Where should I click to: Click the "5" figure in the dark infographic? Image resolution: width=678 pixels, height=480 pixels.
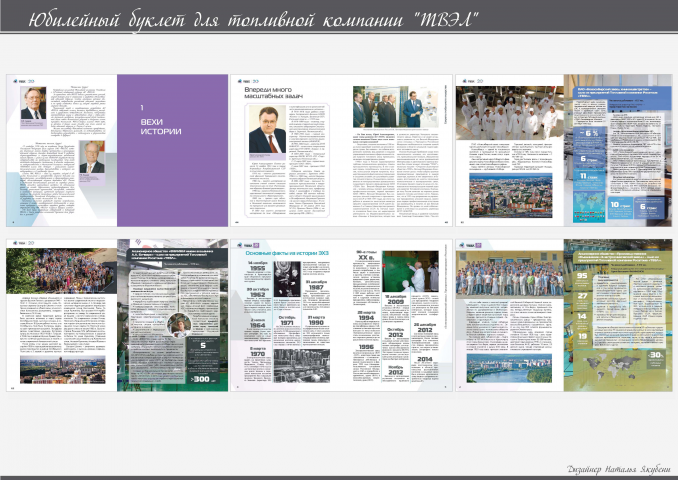(x=203, y=345)
